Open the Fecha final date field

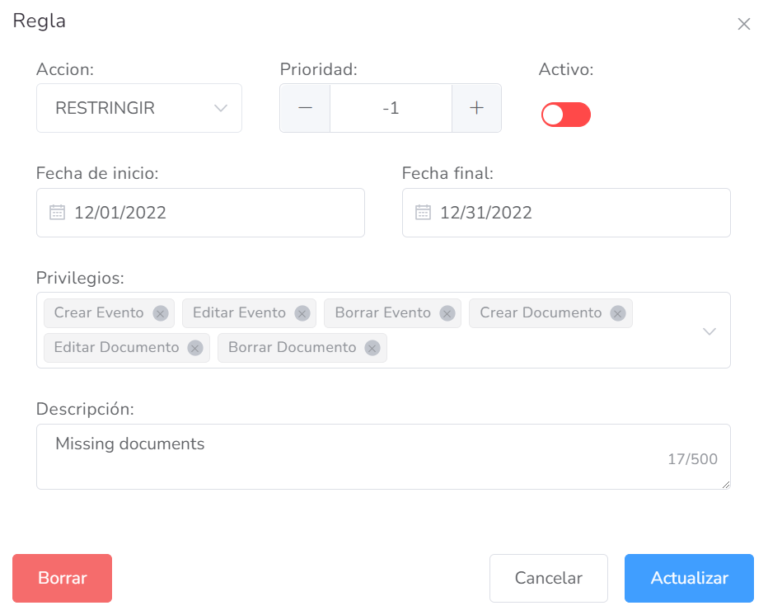575,213
